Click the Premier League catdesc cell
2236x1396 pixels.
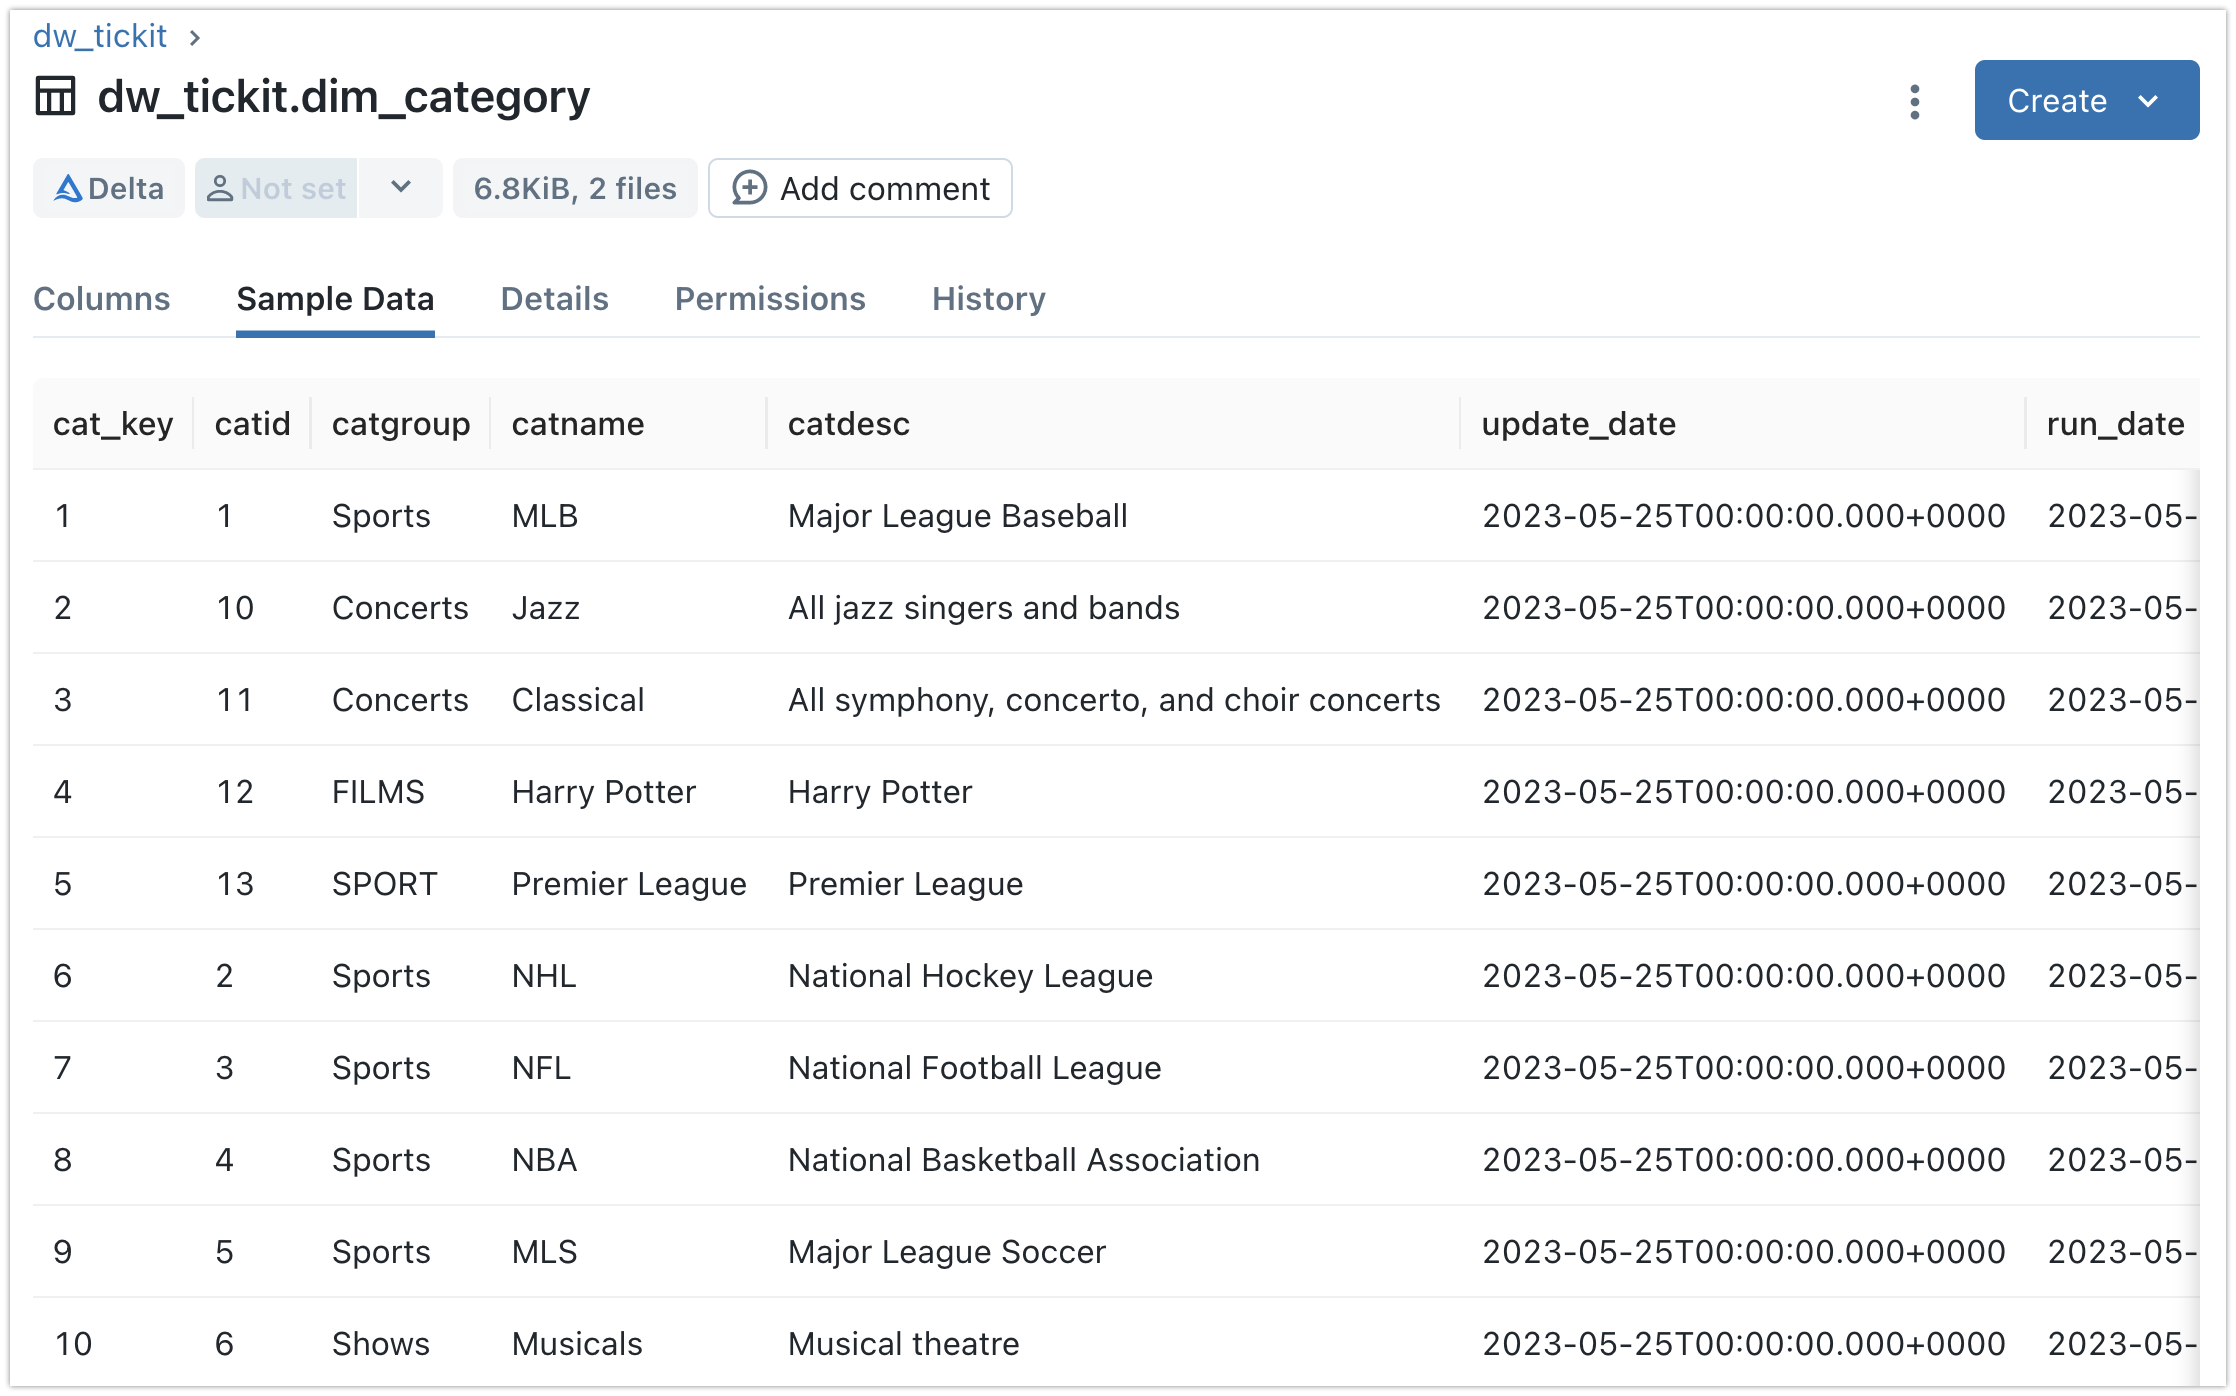tap(905, 884)
